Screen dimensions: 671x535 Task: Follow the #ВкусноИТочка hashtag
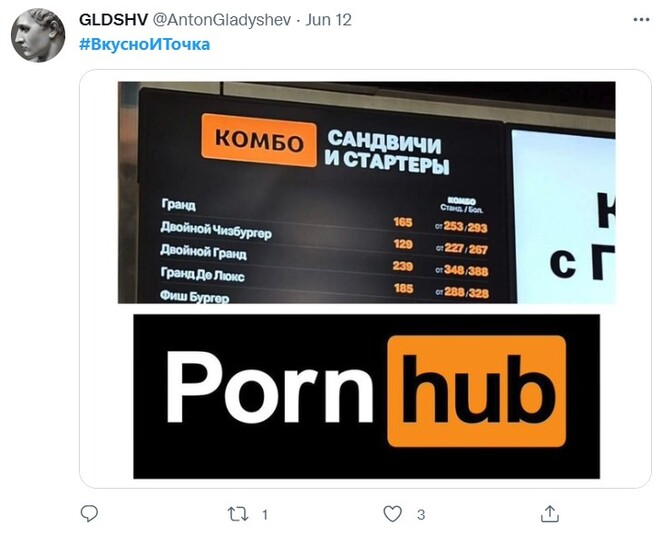click(x=145, y=45)
